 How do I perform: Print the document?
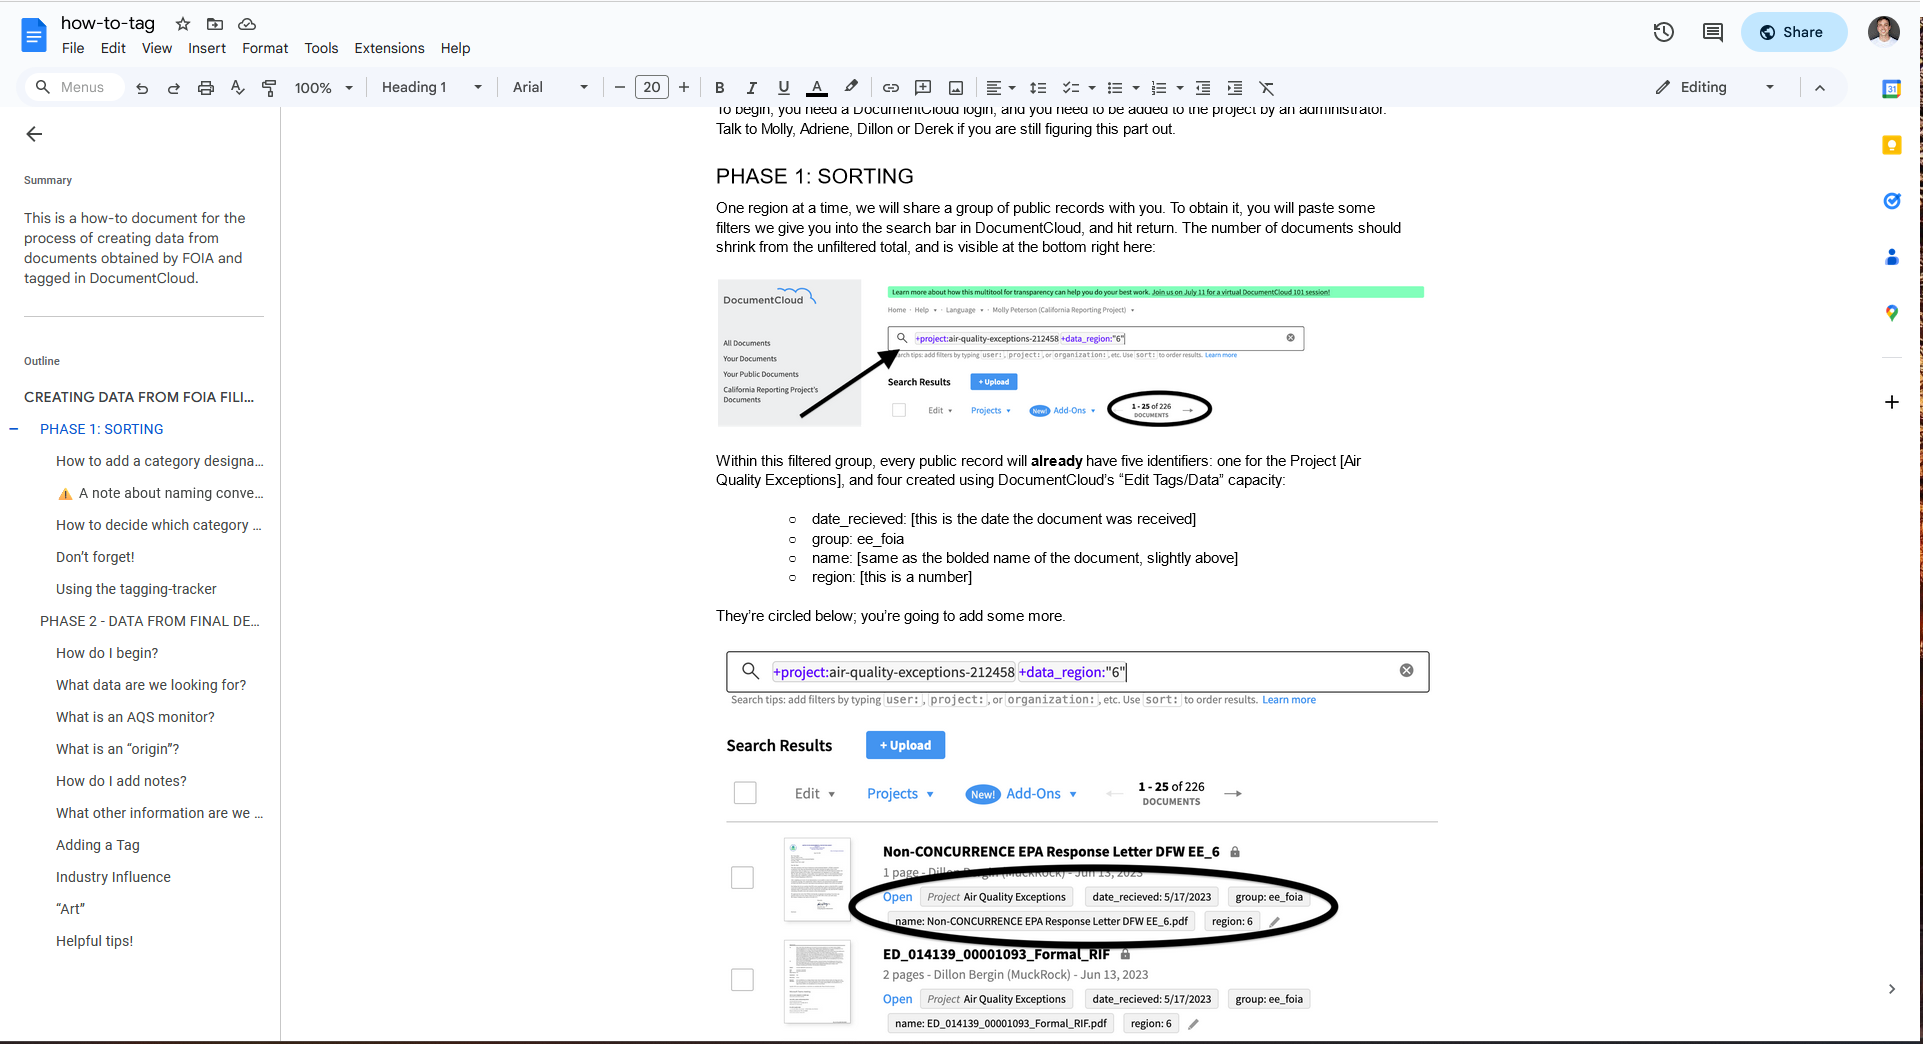[x=206, y=88]
